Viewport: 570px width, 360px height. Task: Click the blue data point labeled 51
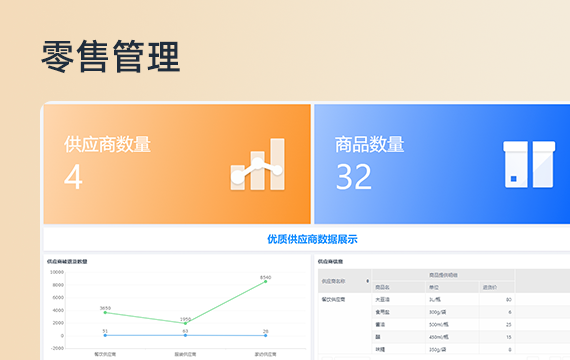tap(105, 335)
